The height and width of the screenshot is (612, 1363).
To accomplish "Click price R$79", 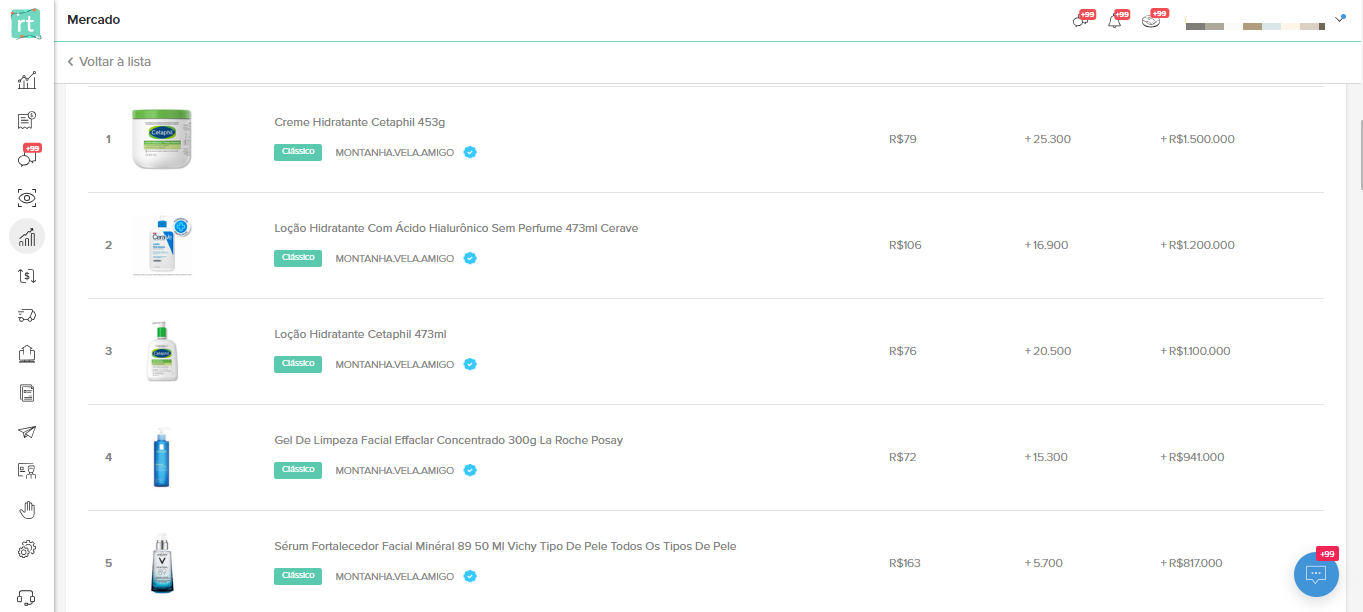I will 902,139.
